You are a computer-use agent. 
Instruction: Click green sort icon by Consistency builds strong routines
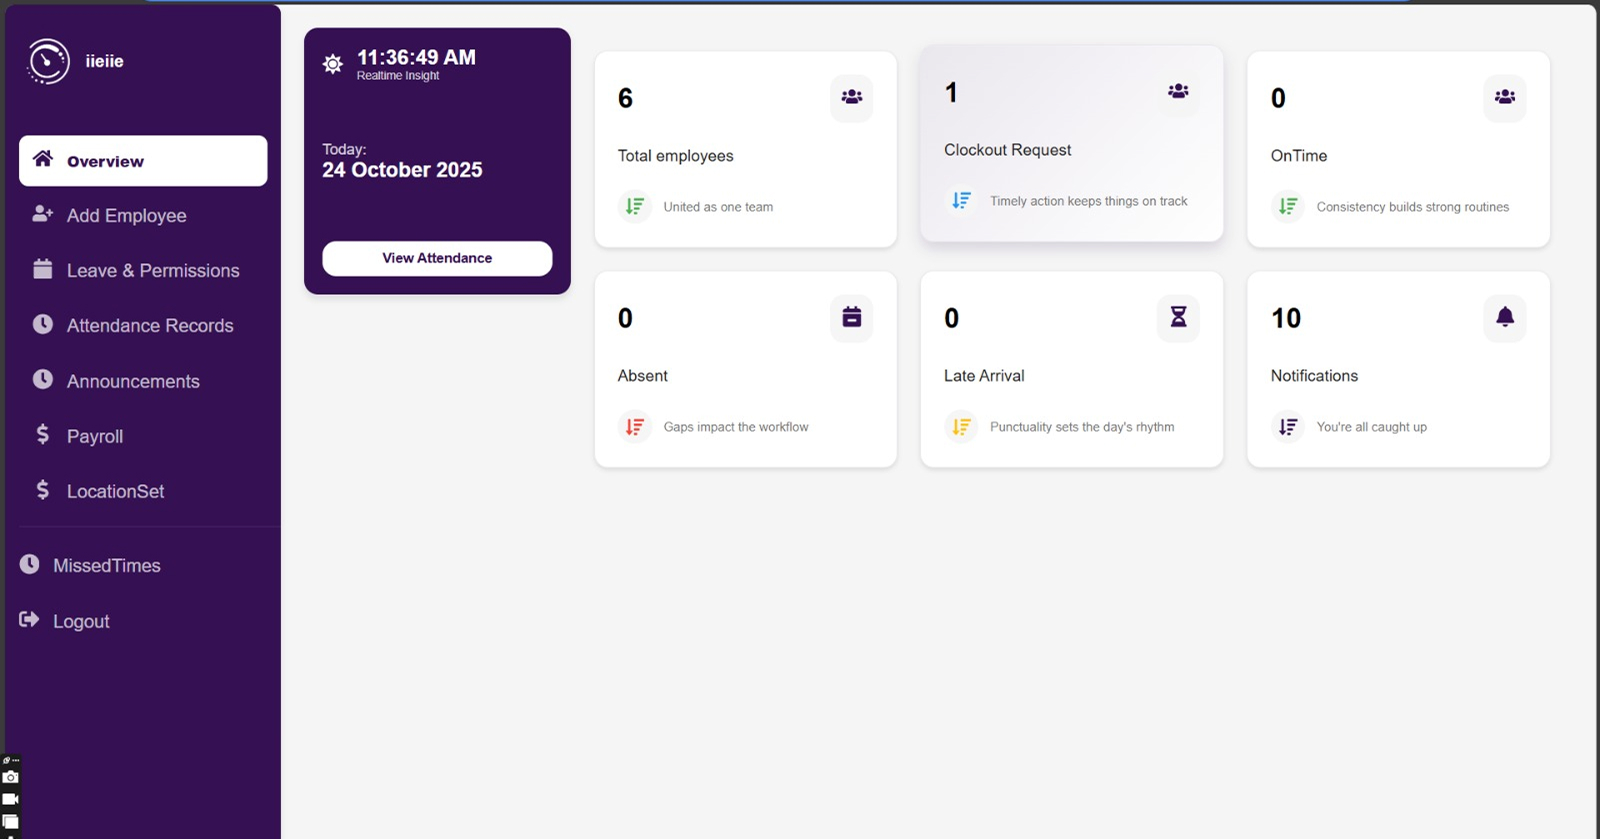pyautogui.click(x=1288, y=206)
